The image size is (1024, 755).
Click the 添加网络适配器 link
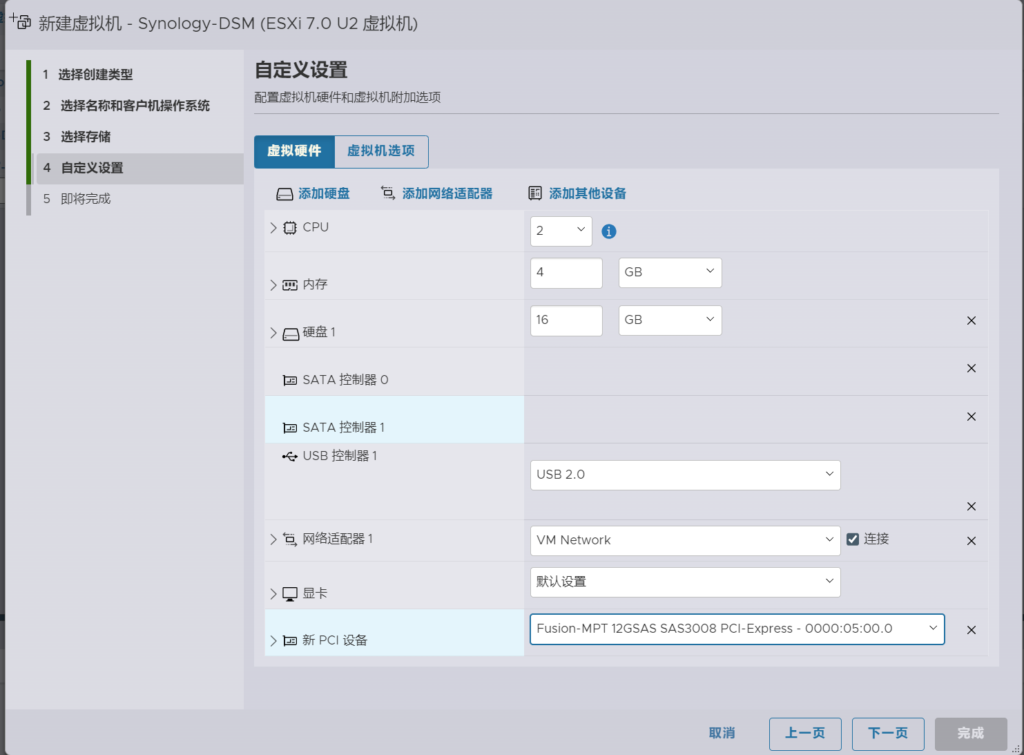[x=447, y=194]
